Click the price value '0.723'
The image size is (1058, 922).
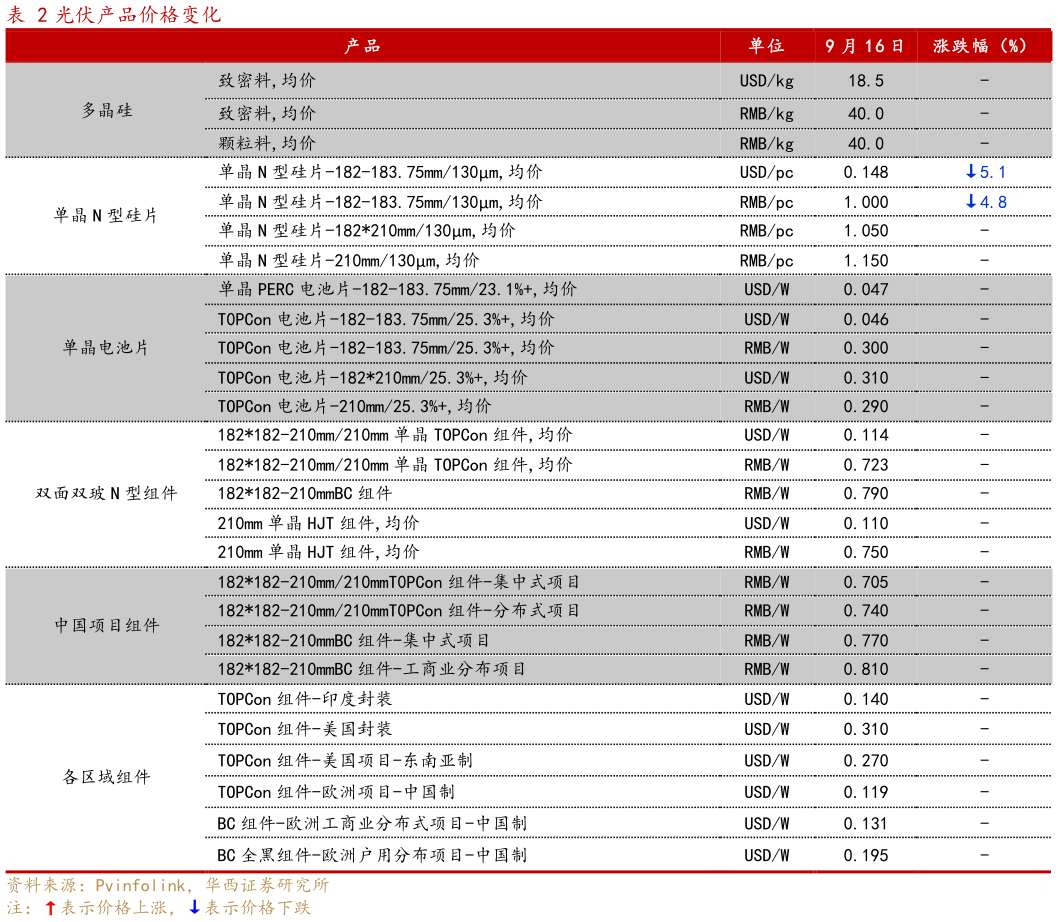click(866, 465)
